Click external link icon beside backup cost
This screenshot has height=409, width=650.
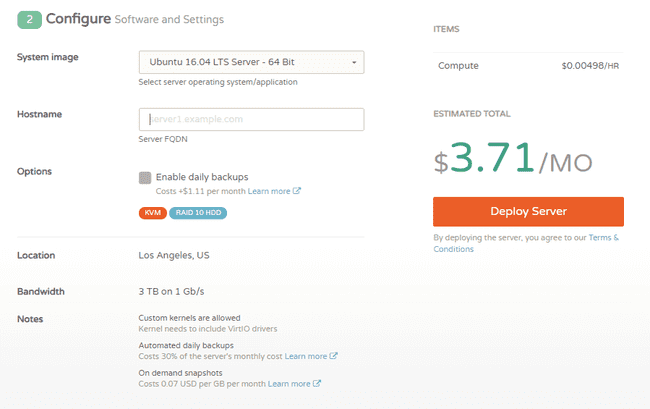point(296,191)
